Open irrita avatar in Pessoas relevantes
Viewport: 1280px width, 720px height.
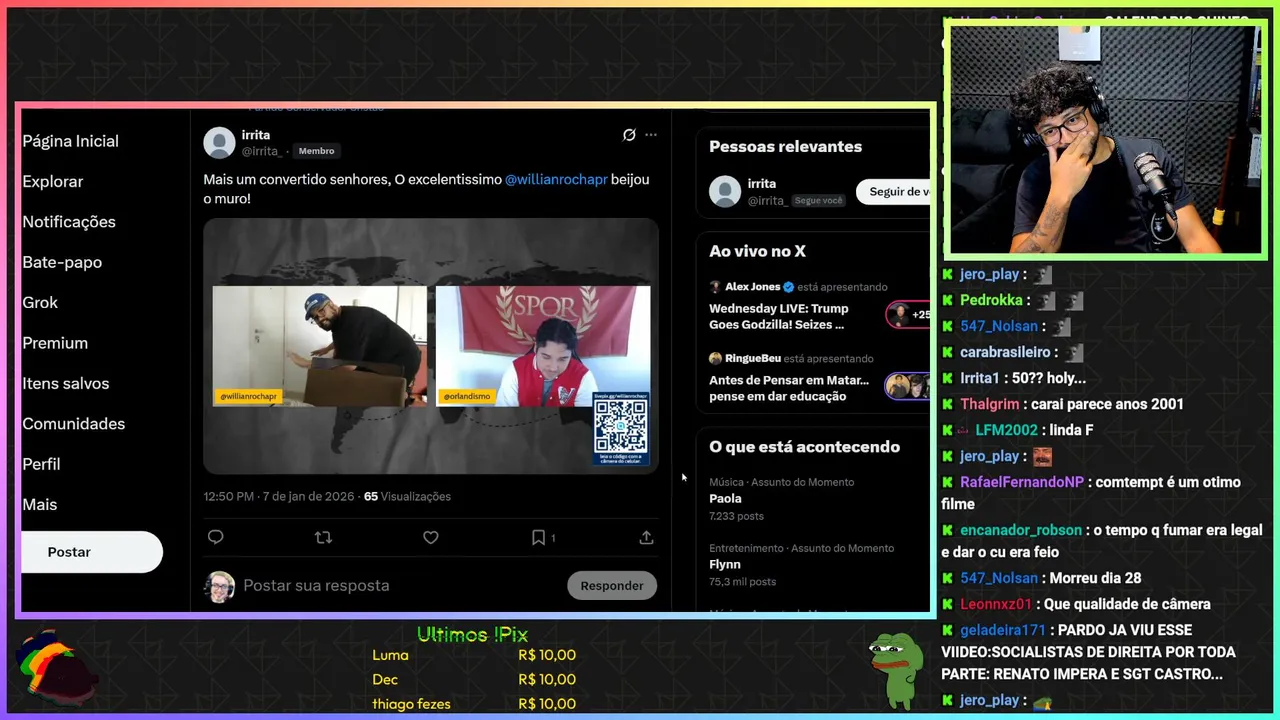point(725,191)
